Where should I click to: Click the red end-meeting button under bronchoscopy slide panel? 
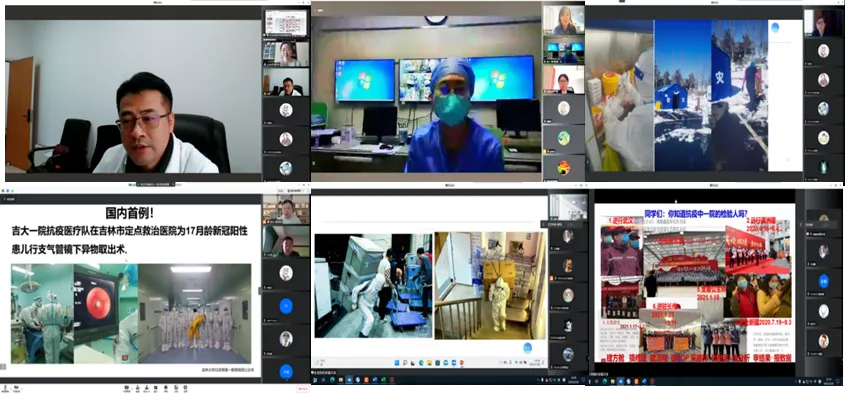tap(302, 389)
